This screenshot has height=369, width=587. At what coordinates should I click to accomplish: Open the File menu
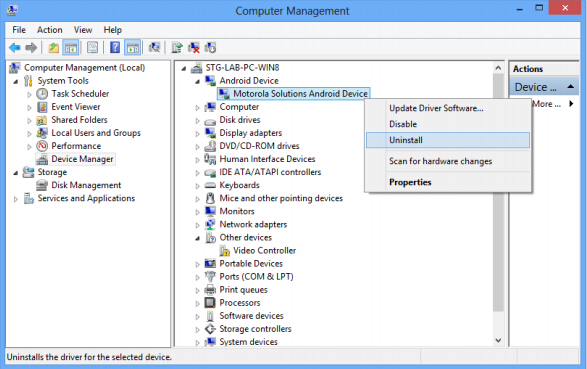click(x=19, y=30)
